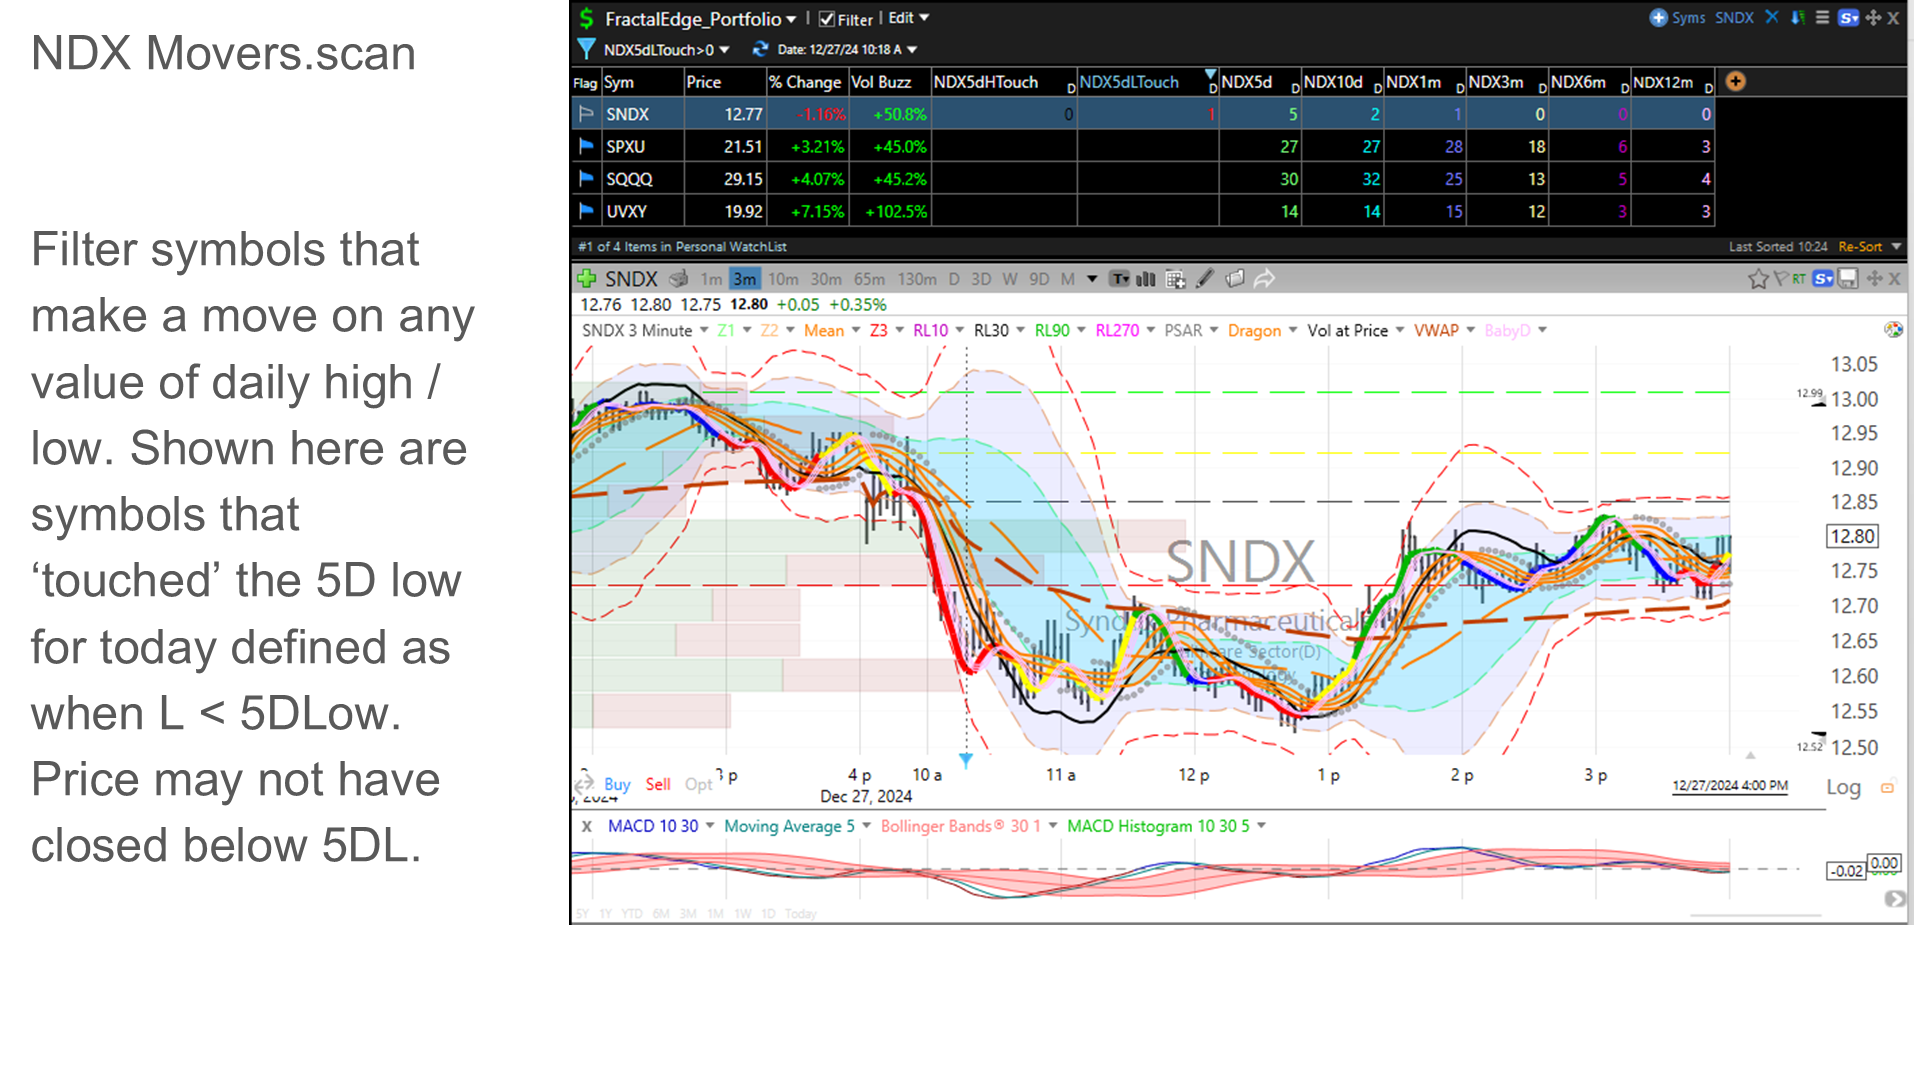Switch chart timeframe to 10m
Image resolution: width=1920 pixels, height=1080 pixels.
(784, 279)
